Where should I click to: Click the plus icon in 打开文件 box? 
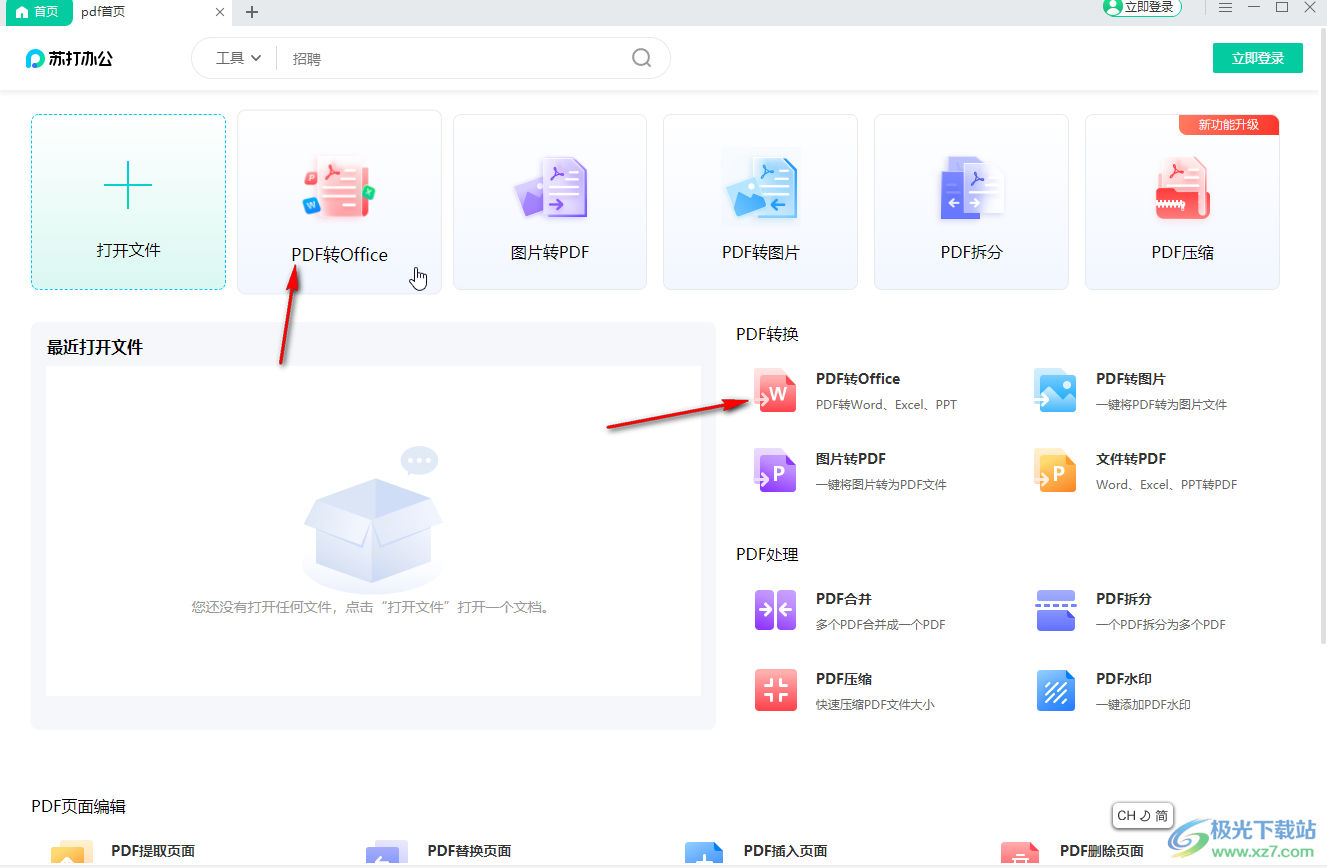point(128,185)
